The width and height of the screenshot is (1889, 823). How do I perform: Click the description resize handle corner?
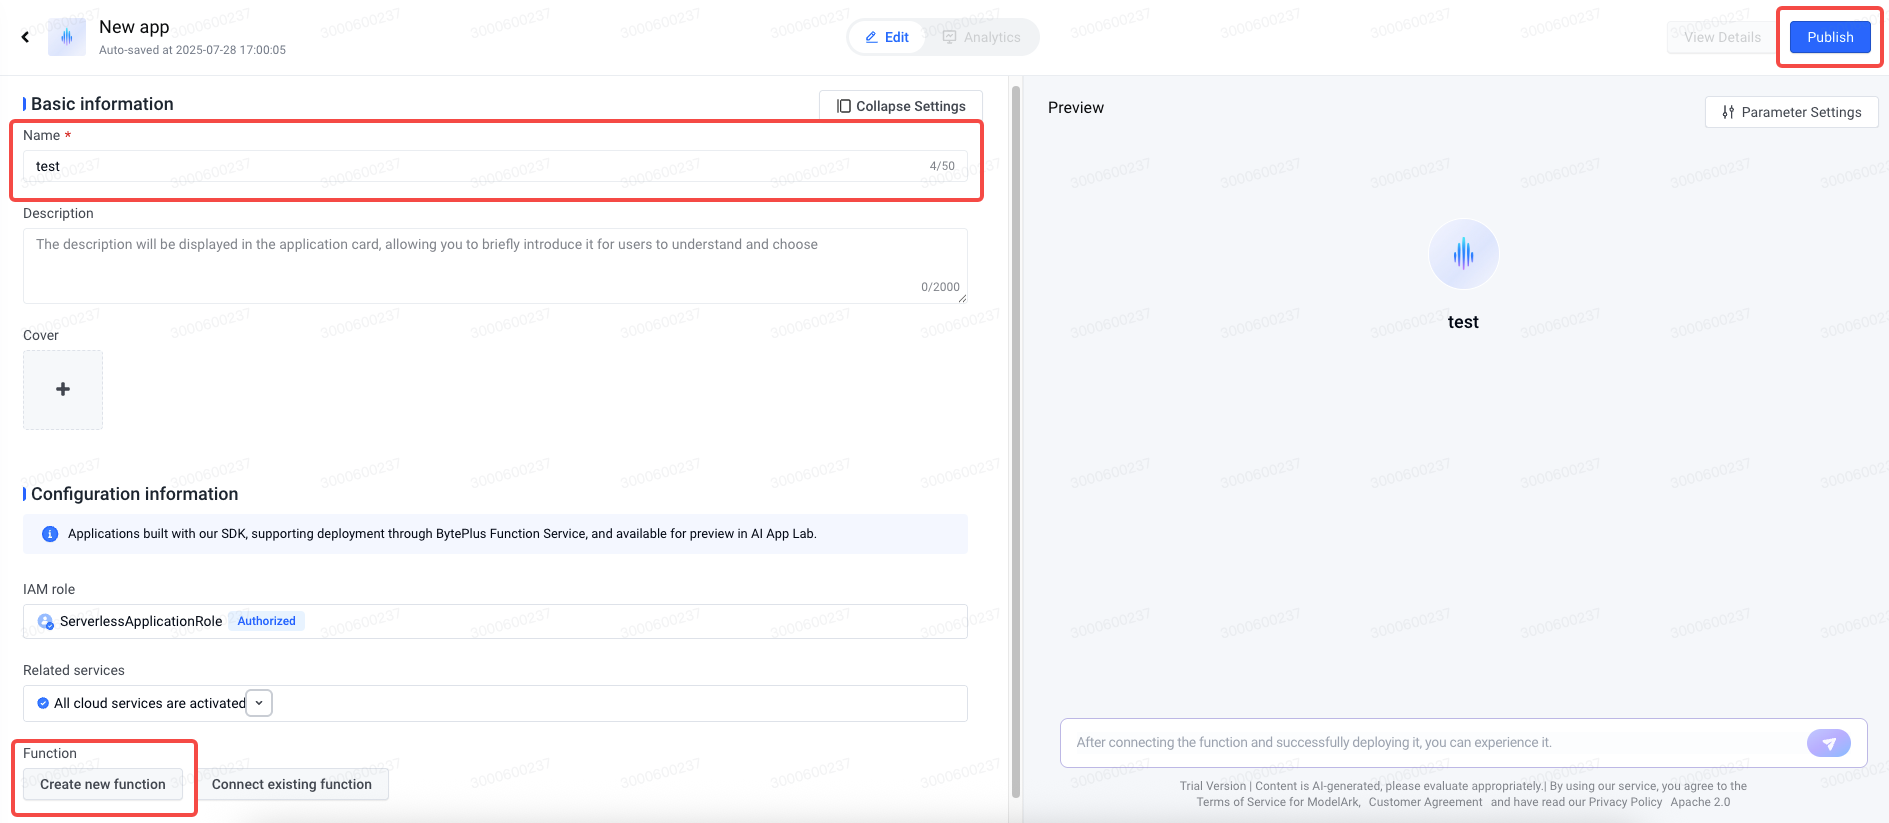coord(962,298)
